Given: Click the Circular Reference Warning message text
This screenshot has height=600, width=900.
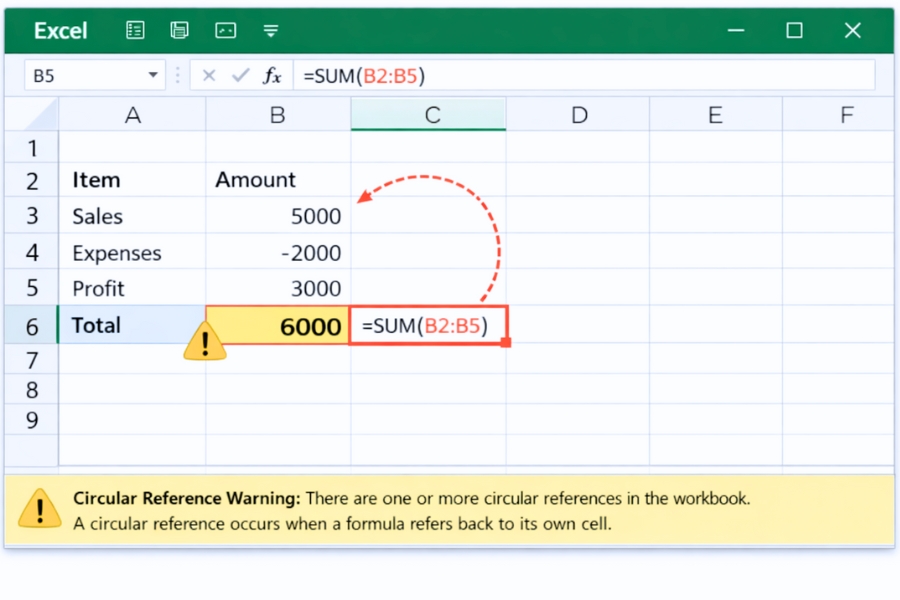Looking at the screenshot, I should (x=400, y=498).
